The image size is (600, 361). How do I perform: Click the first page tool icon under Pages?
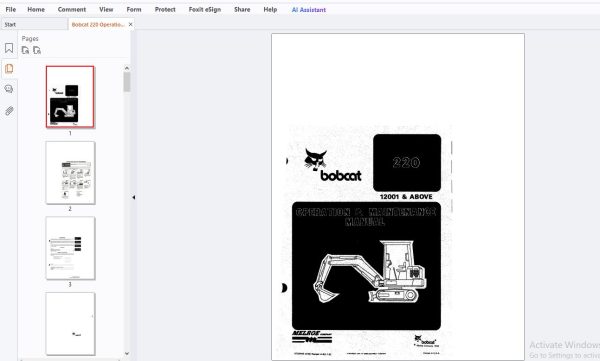[25, 50]
